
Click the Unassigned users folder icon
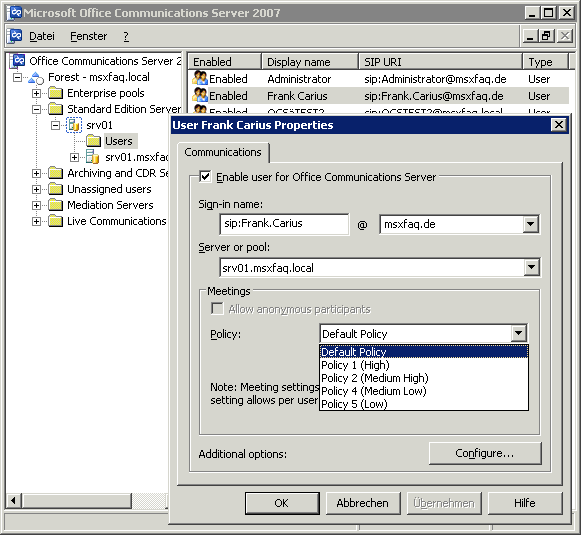[x=56, y=189]
